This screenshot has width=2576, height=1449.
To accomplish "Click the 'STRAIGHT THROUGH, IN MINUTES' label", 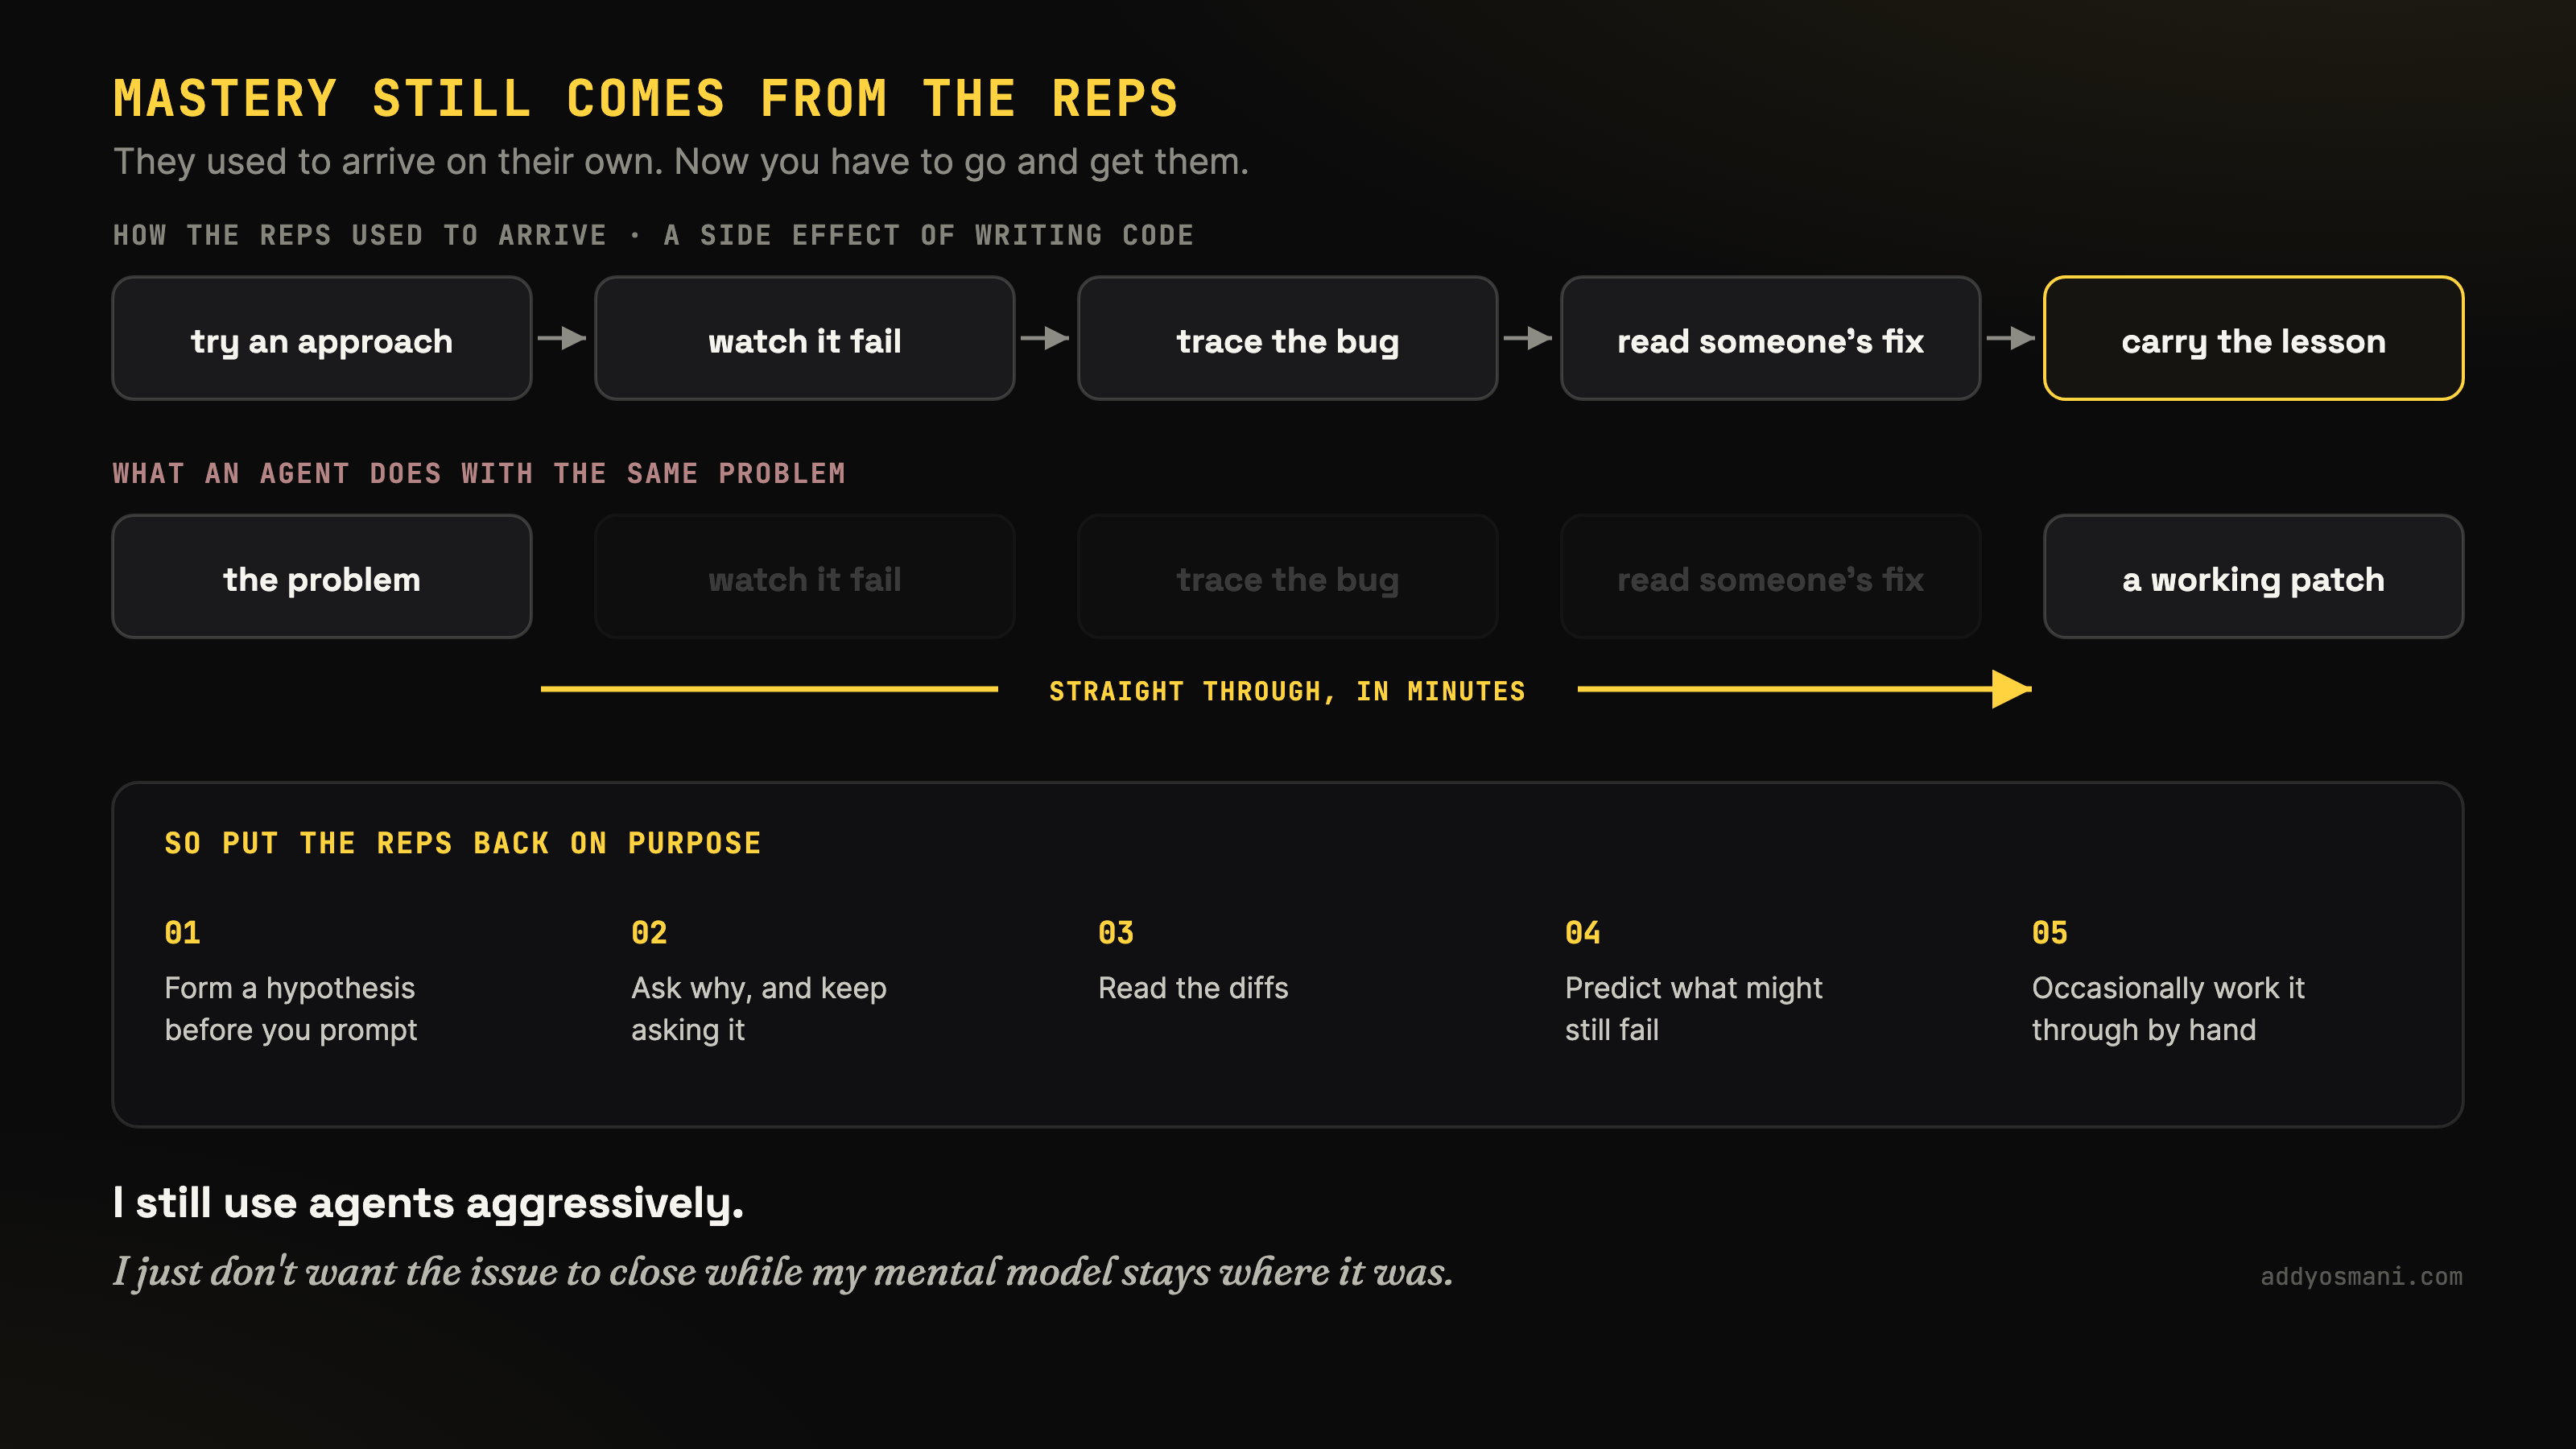I will pyautogui.click(x=1287, y=691).
